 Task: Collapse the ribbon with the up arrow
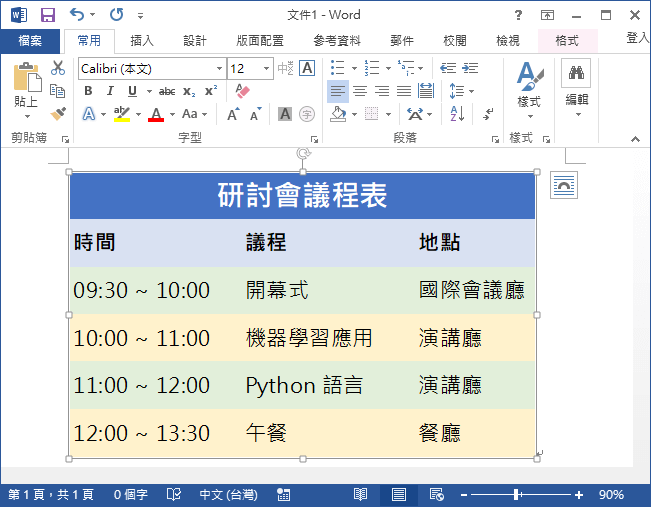tap(635, 139)
